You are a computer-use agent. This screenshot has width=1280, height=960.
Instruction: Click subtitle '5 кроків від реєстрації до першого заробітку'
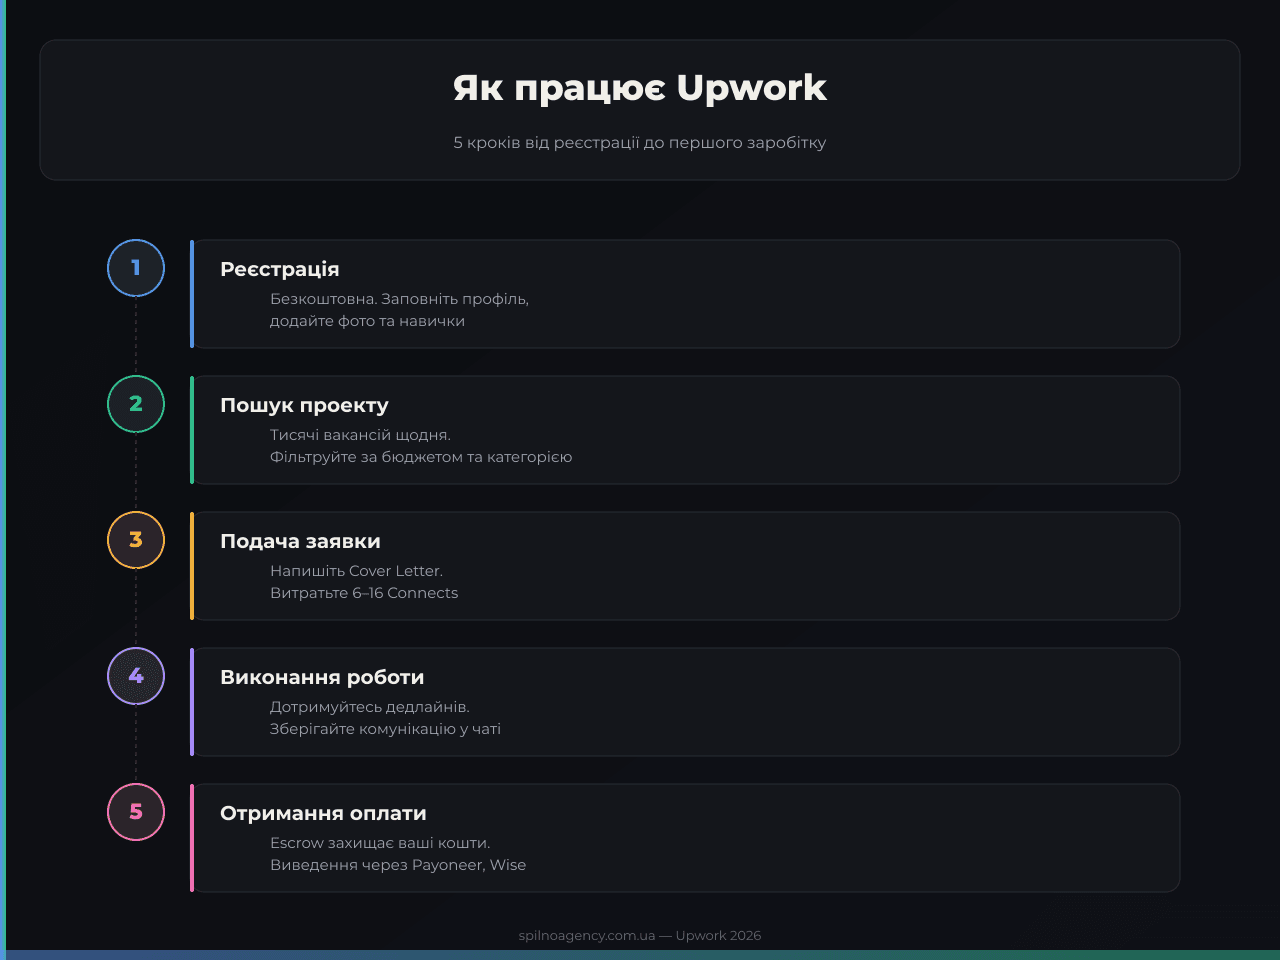tap(640, 142)
